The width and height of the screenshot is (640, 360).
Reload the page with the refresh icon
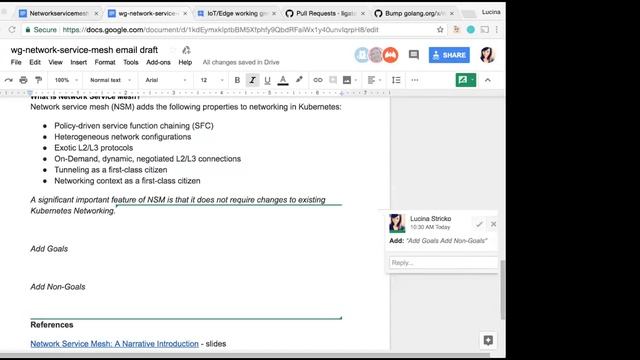pos(12,29)
